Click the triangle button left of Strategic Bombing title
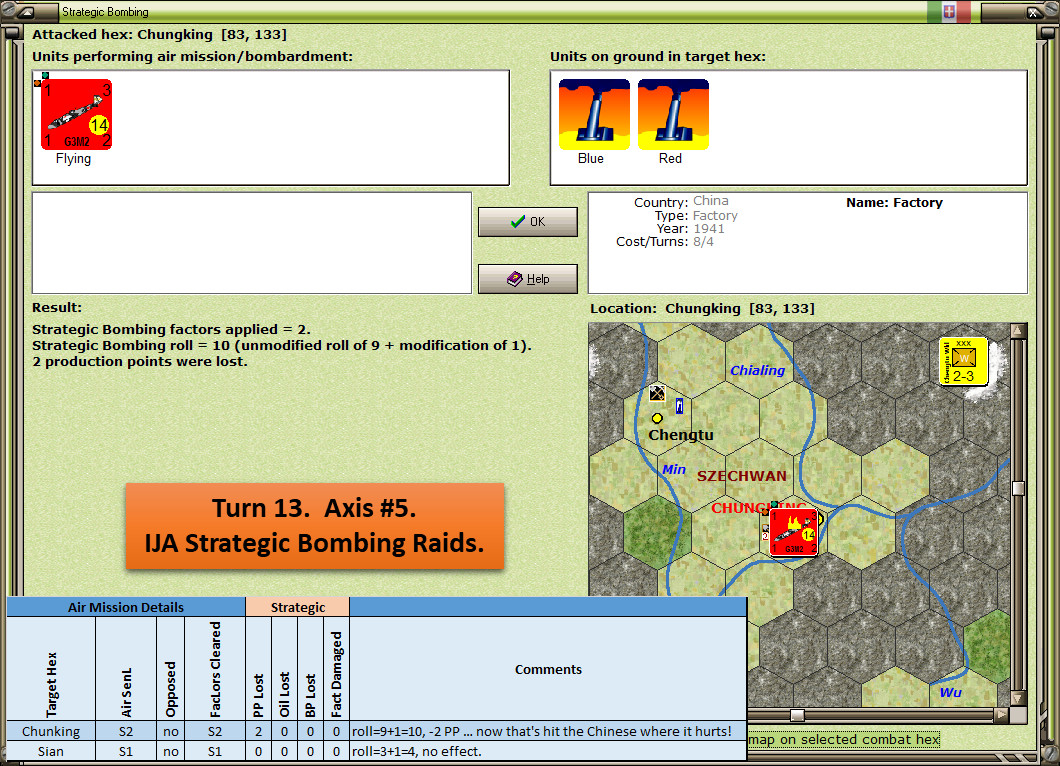 (26, 12)
